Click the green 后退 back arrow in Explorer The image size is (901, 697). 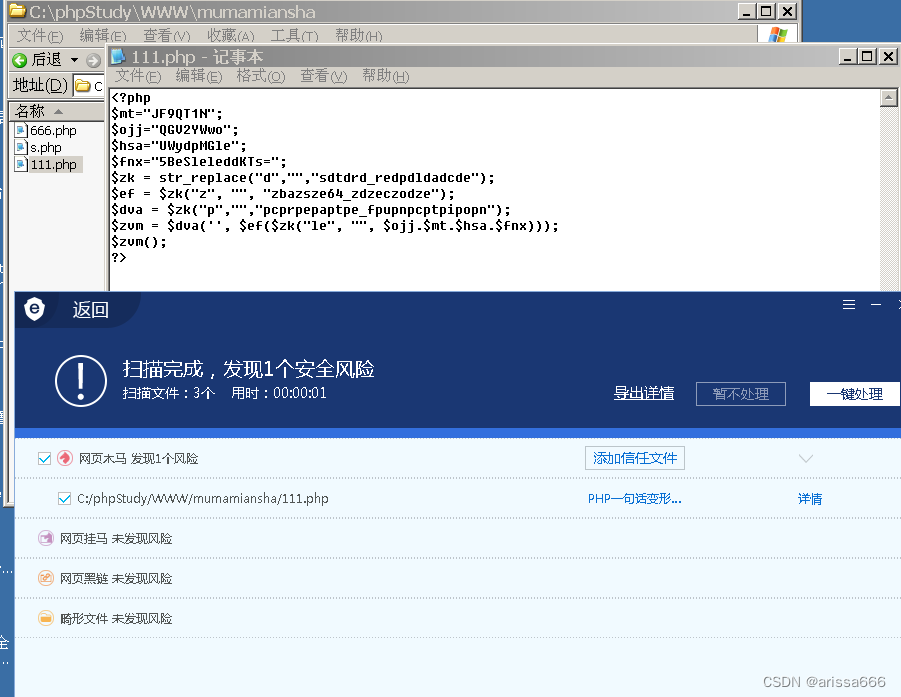click(20, 60)
